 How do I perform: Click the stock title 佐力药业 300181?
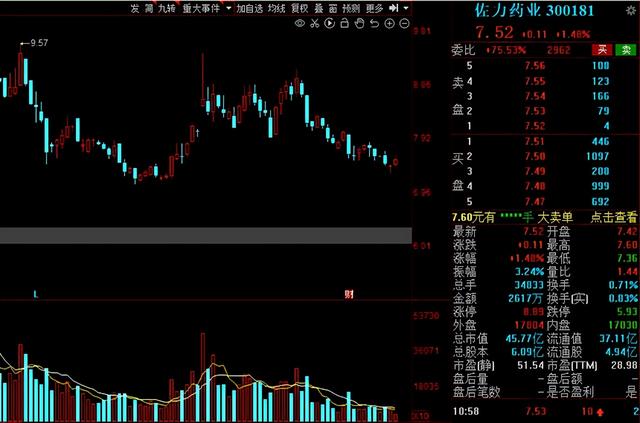click(534, 10)
